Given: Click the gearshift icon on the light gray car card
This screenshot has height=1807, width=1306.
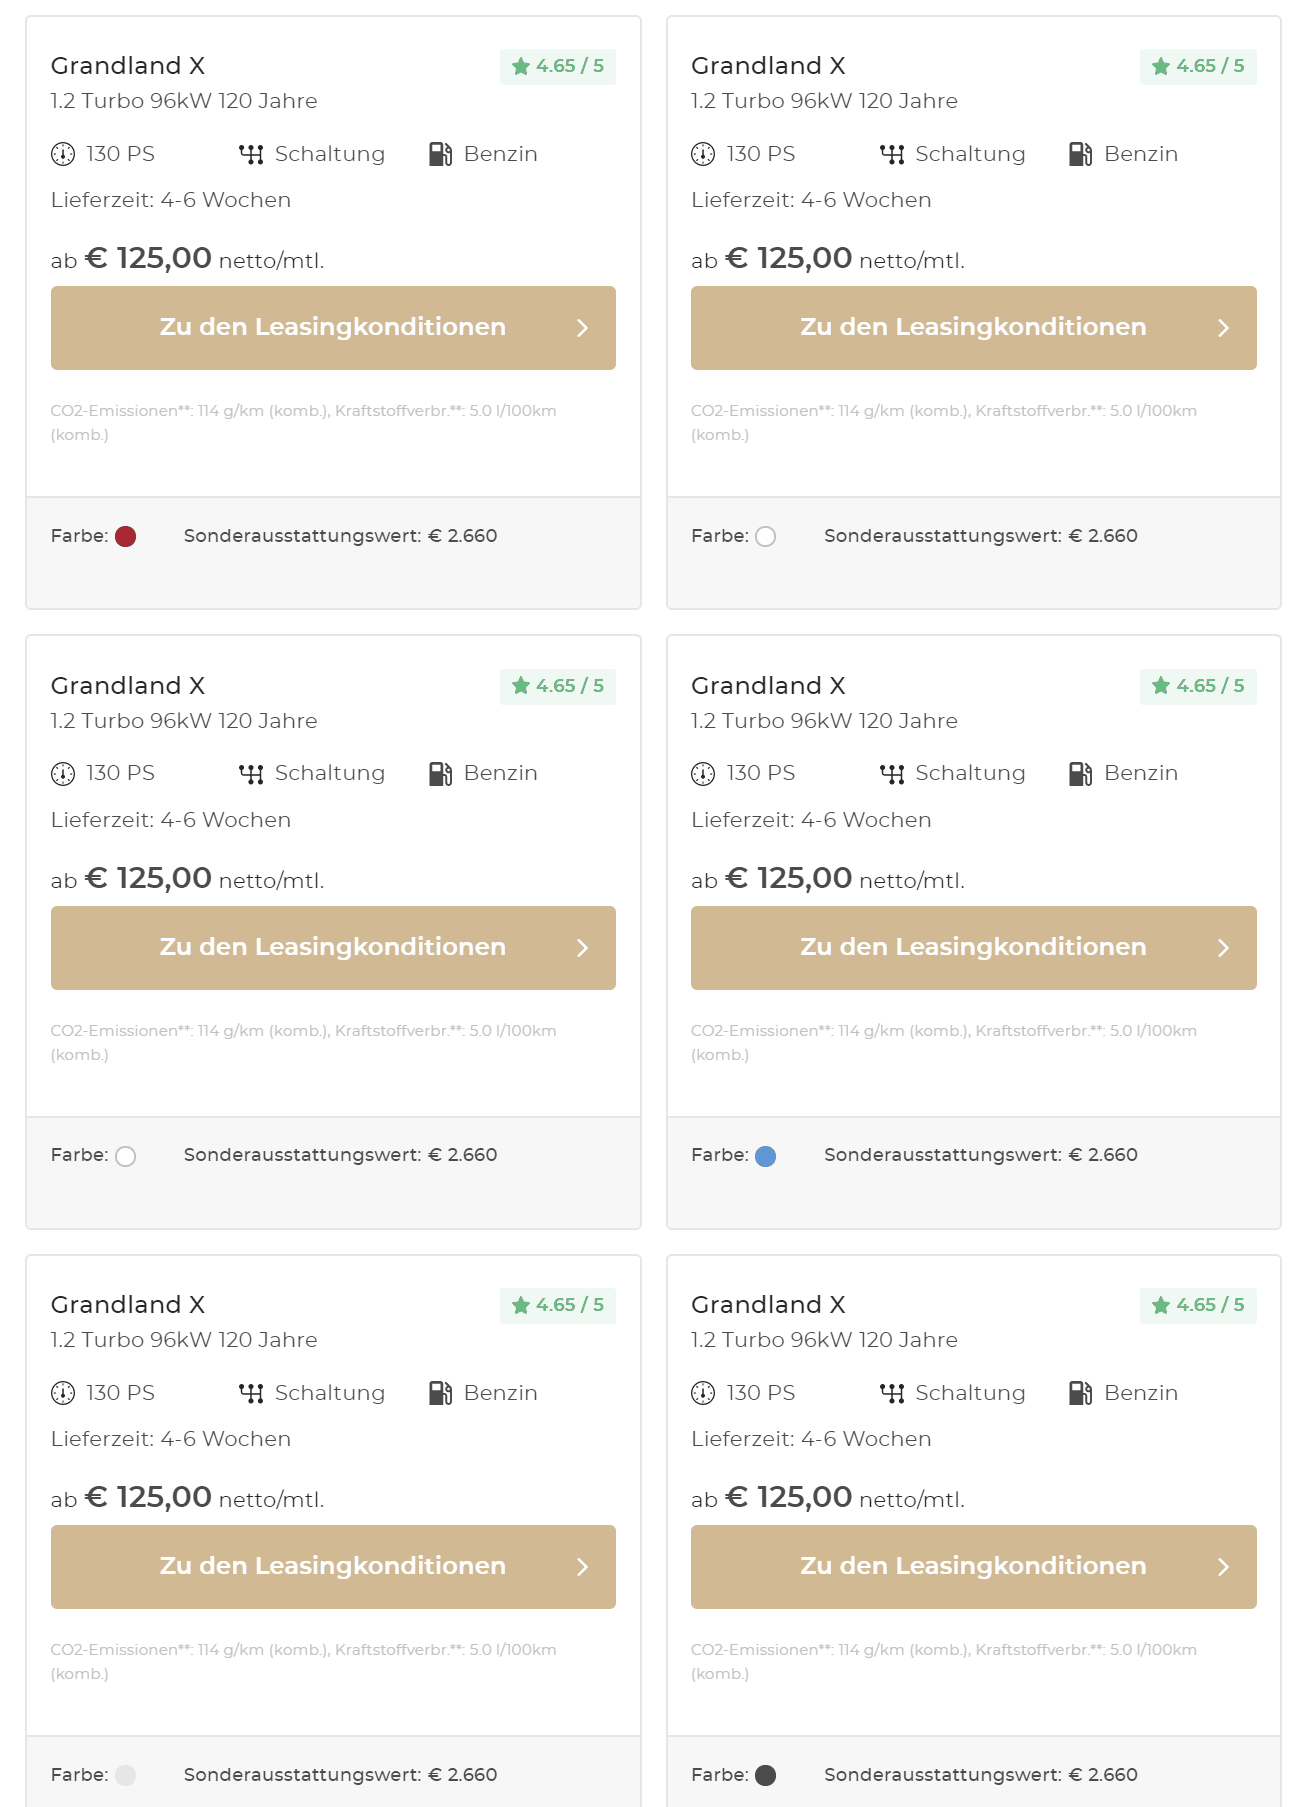Looking at the screenshot, I should [x=251, y=1393].
